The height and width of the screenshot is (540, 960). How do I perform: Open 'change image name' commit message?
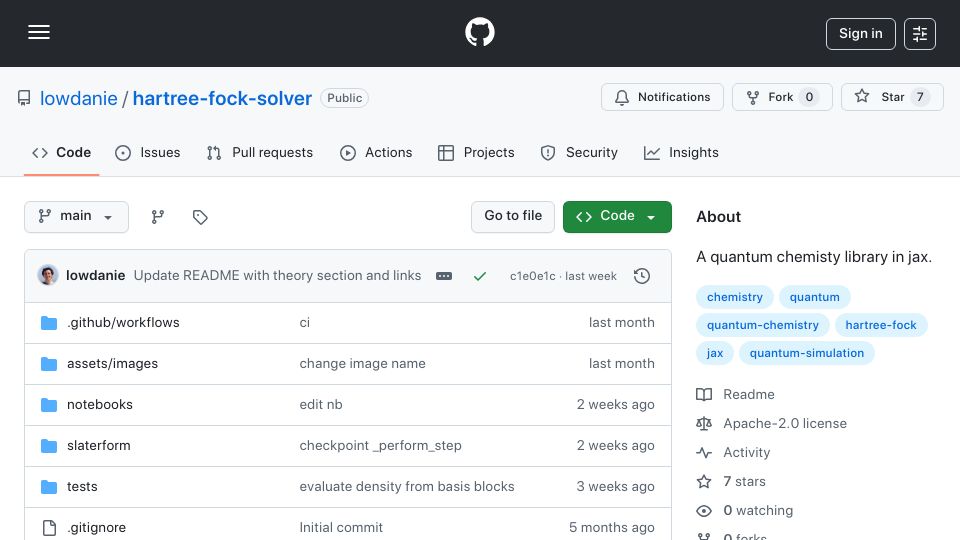click(x=362, y=364)
